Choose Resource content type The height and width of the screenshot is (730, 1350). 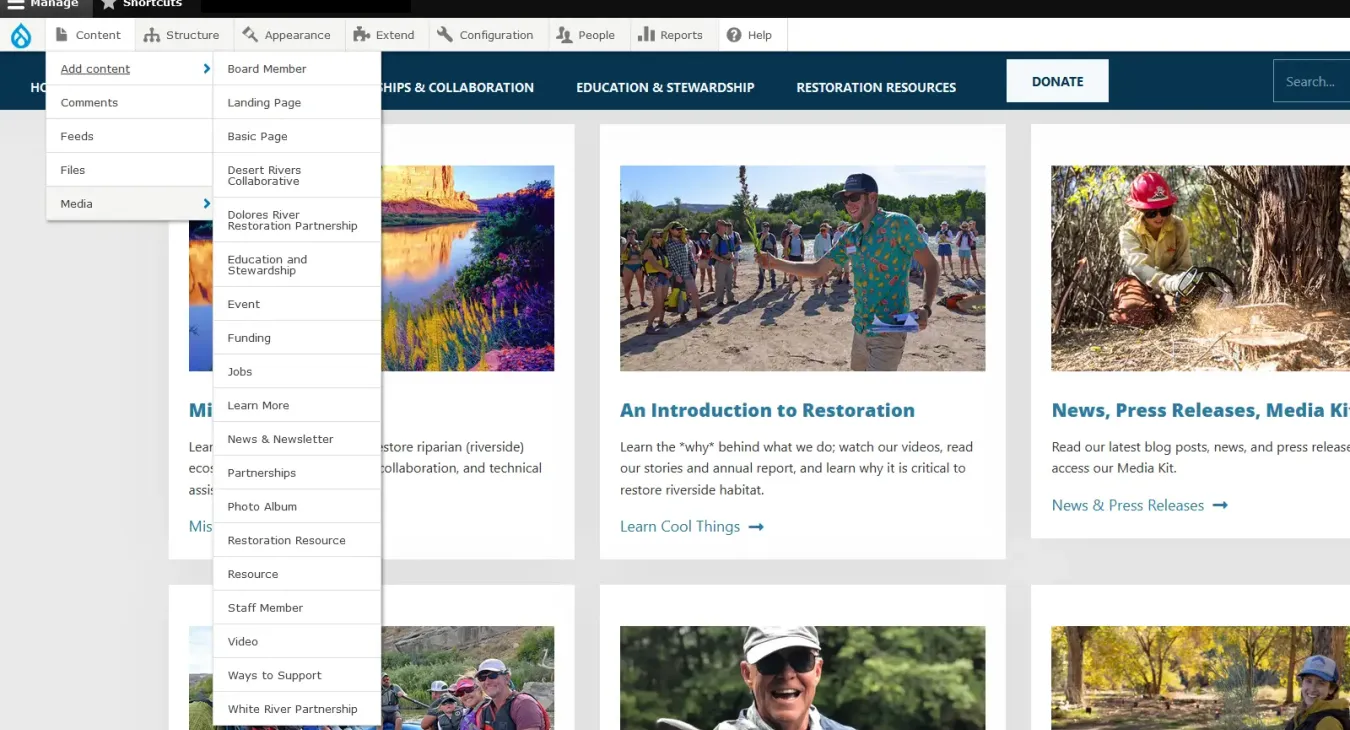click(x=297, y=574)
